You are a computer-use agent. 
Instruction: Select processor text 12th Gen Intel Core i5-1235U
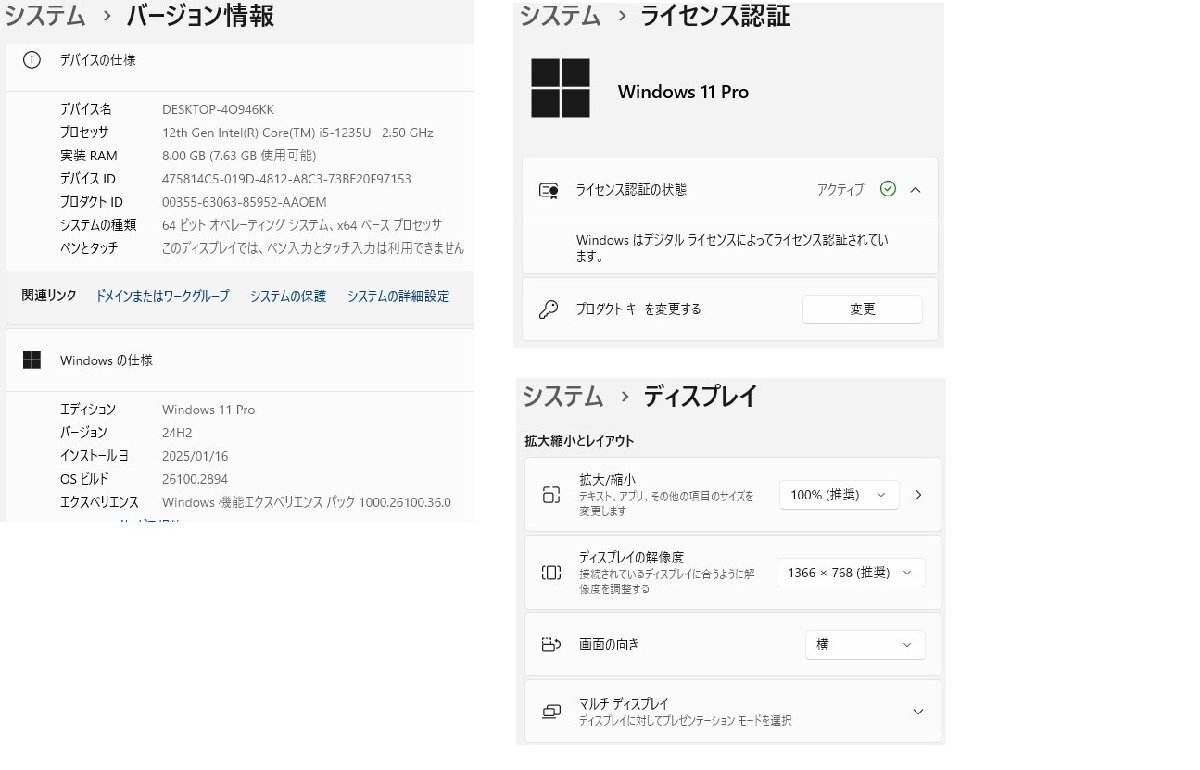click(x=297, y=132)
